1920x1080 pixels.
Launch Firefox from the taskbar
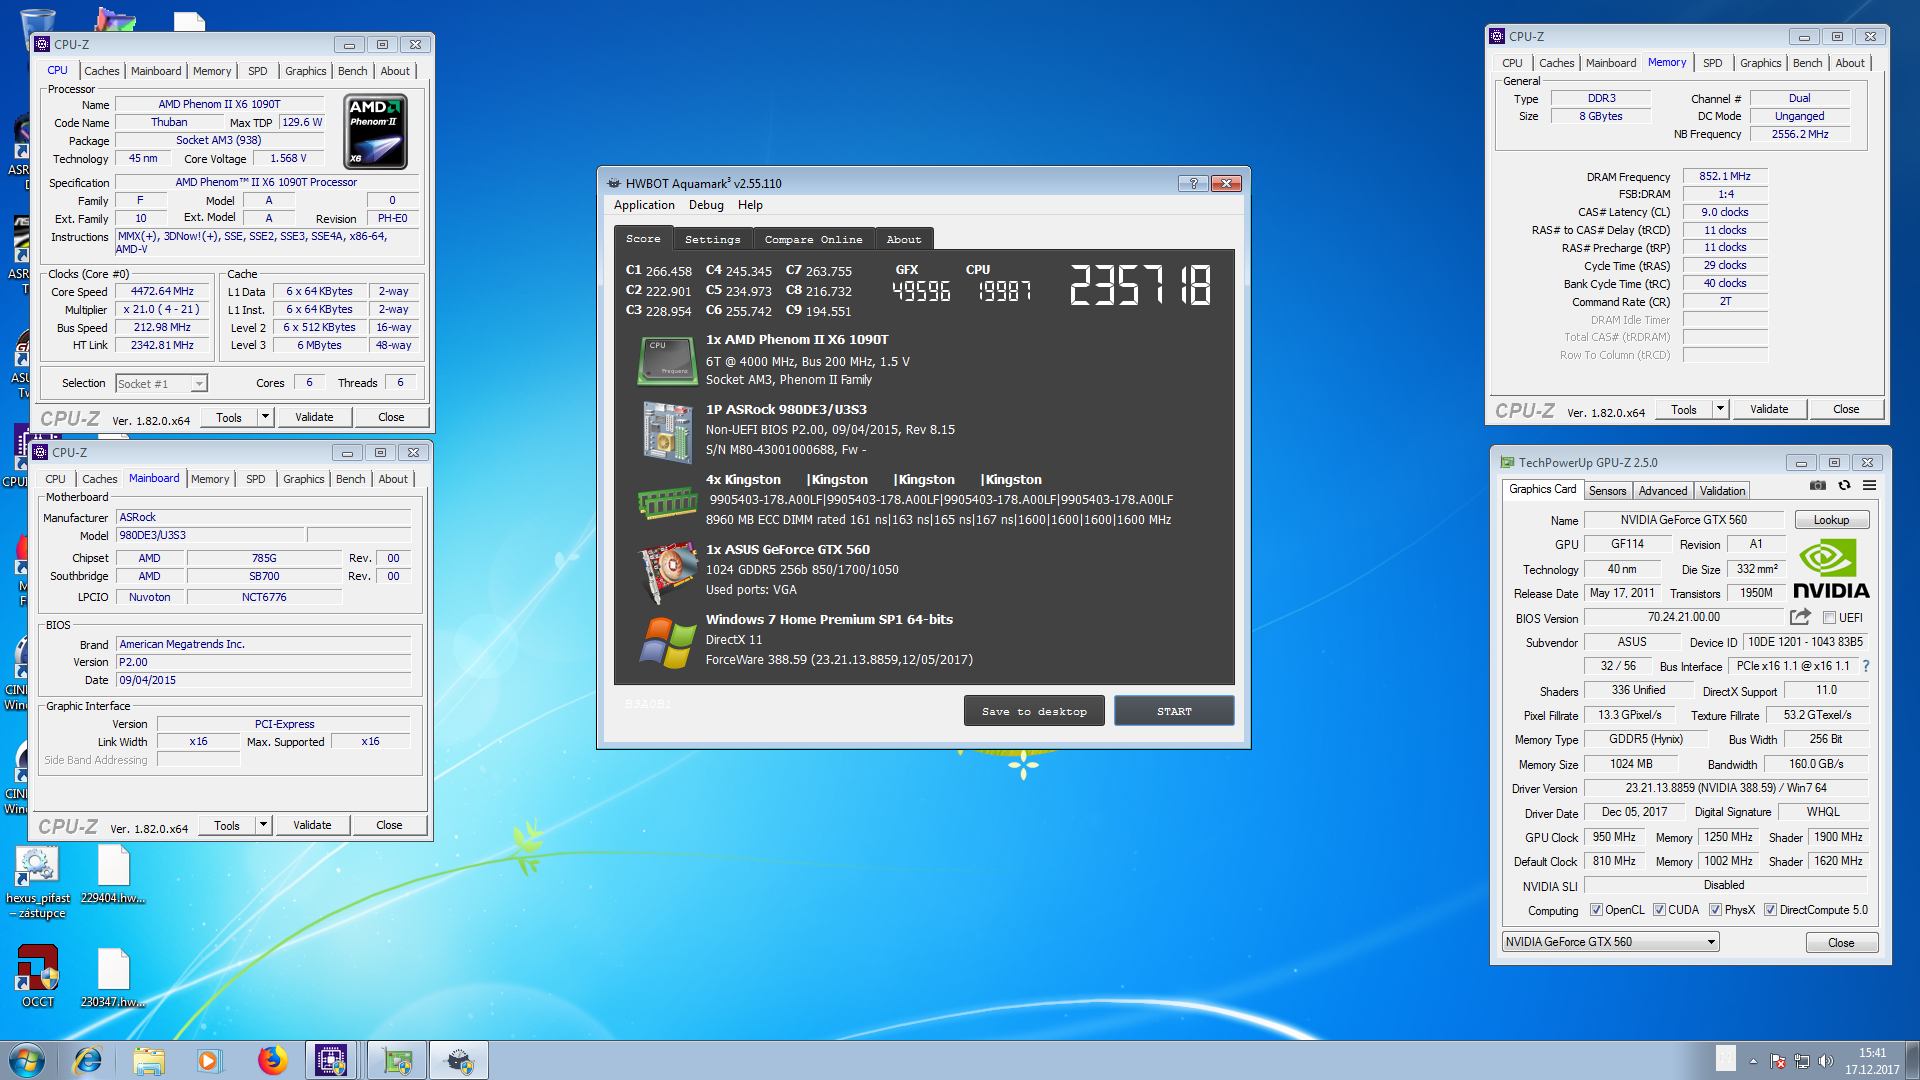[x=271, y=1060]
